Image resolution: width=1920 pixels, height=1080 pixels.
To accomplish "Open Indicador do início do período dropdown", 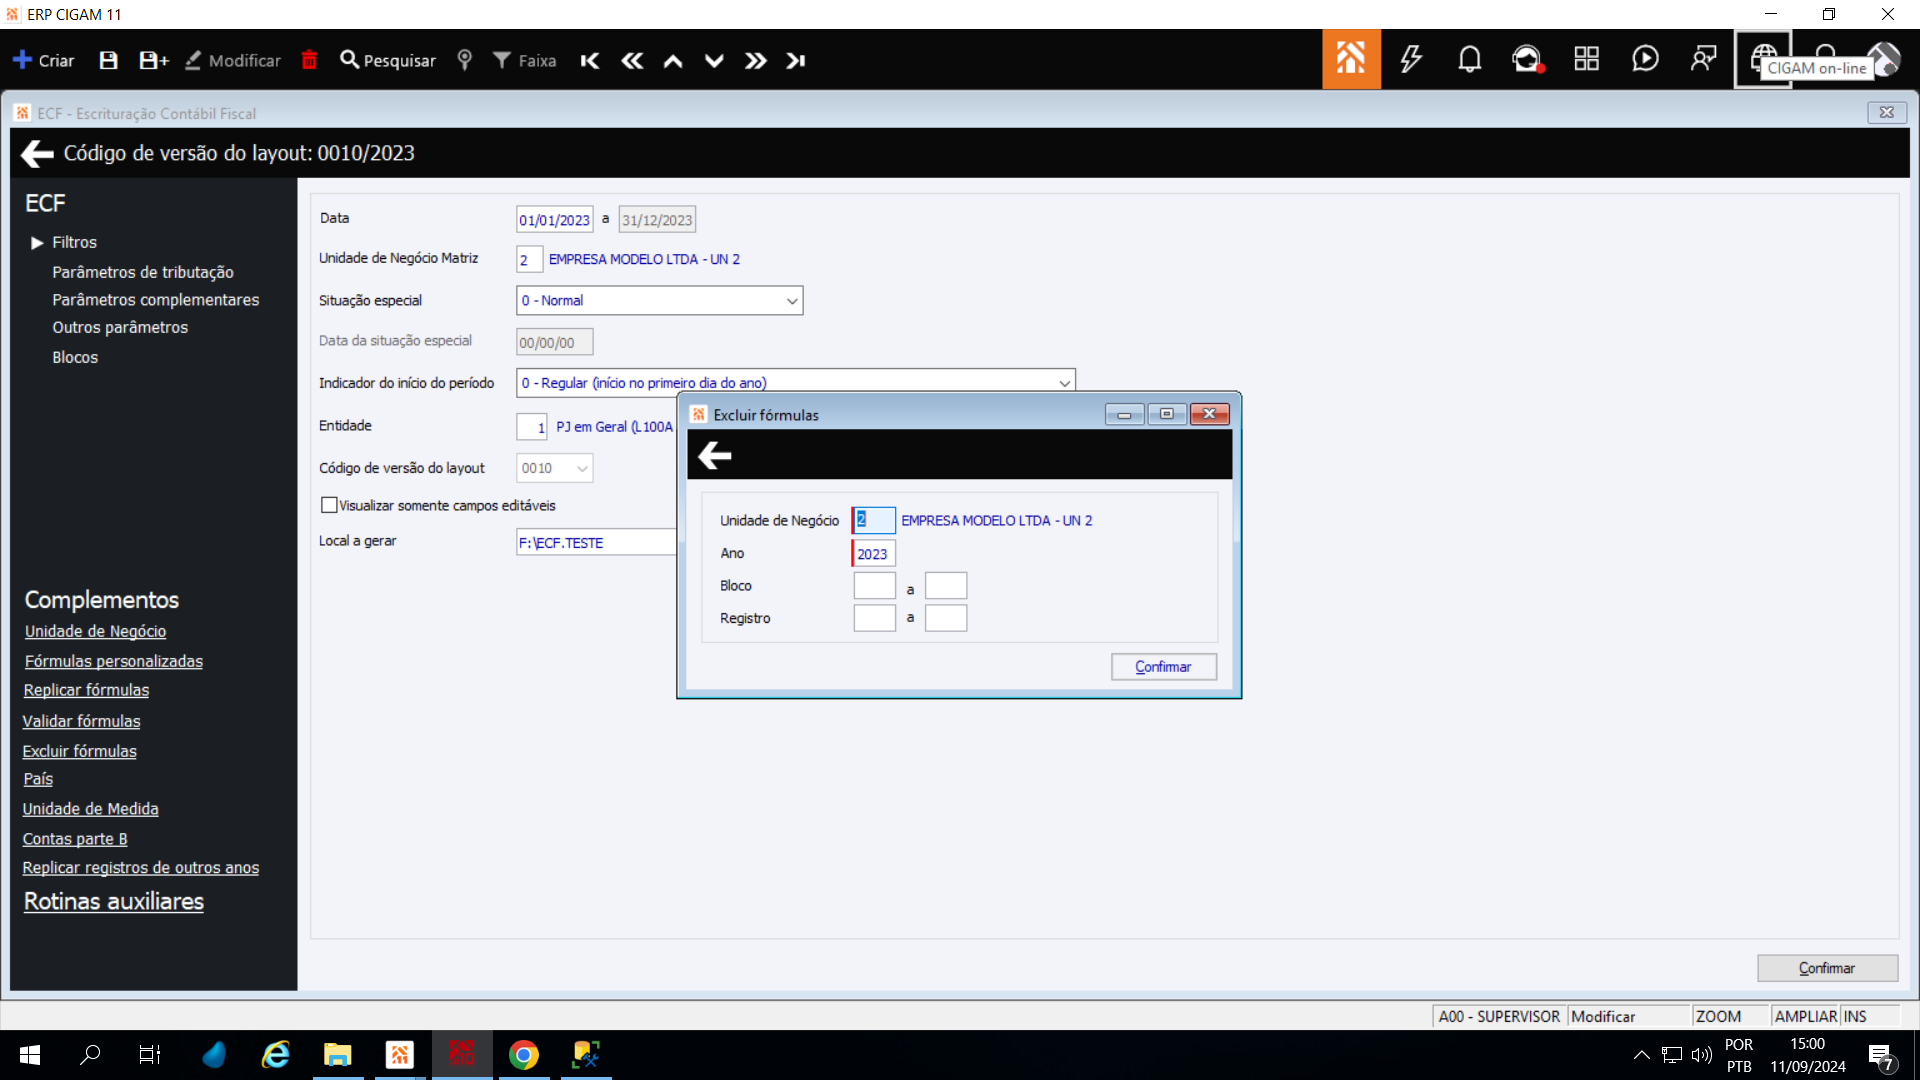I will 1064,383.
